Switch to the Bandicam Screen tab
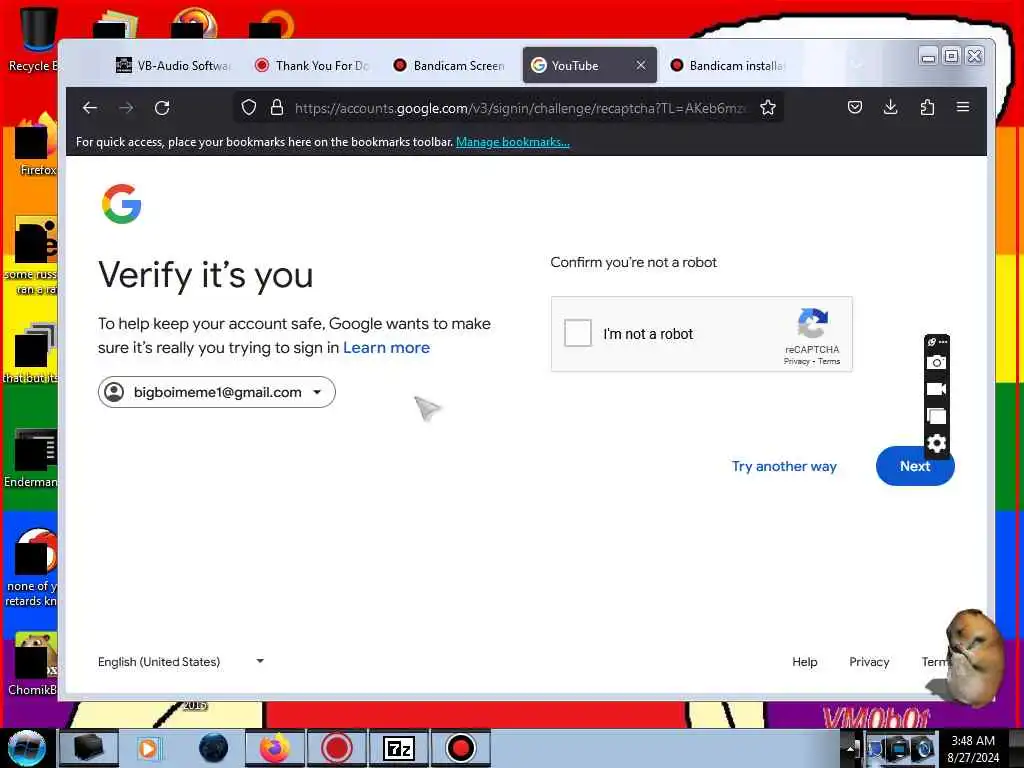Image resolution: width=1024 pixels, height=768 pixels. pyautogui.click(x=451, y=65)
